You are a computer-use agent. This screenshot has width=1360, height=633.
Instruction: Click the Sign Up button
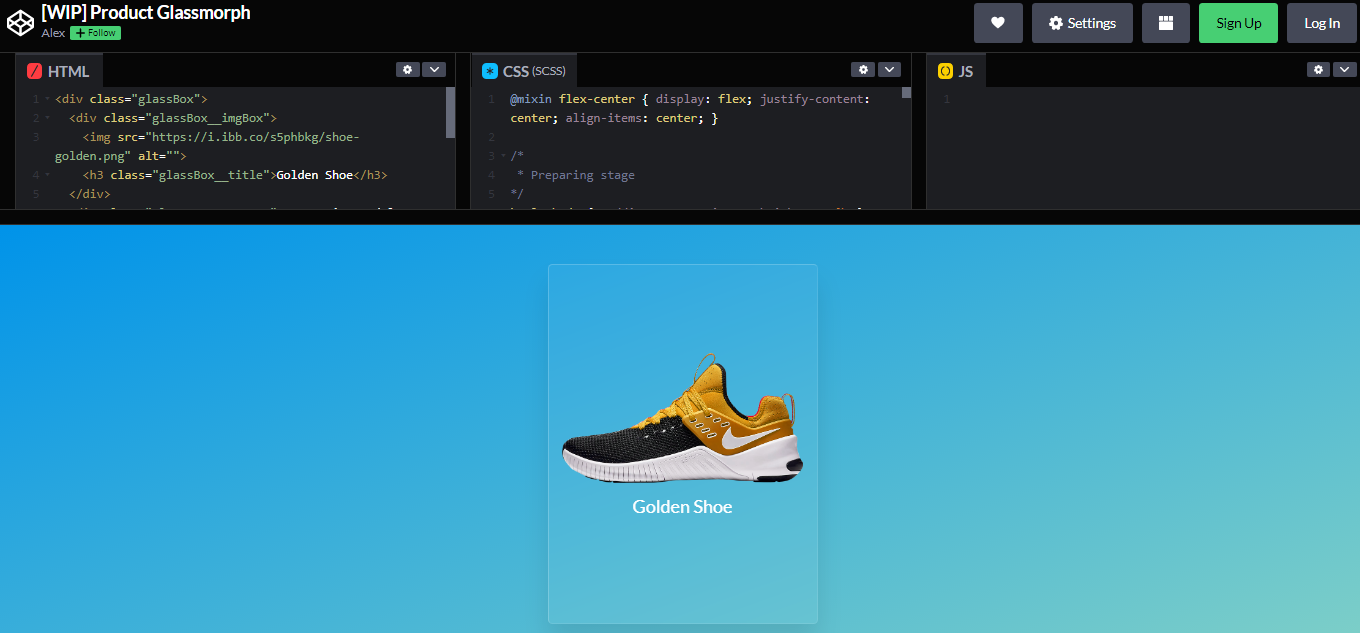[x=1238, y=22]
